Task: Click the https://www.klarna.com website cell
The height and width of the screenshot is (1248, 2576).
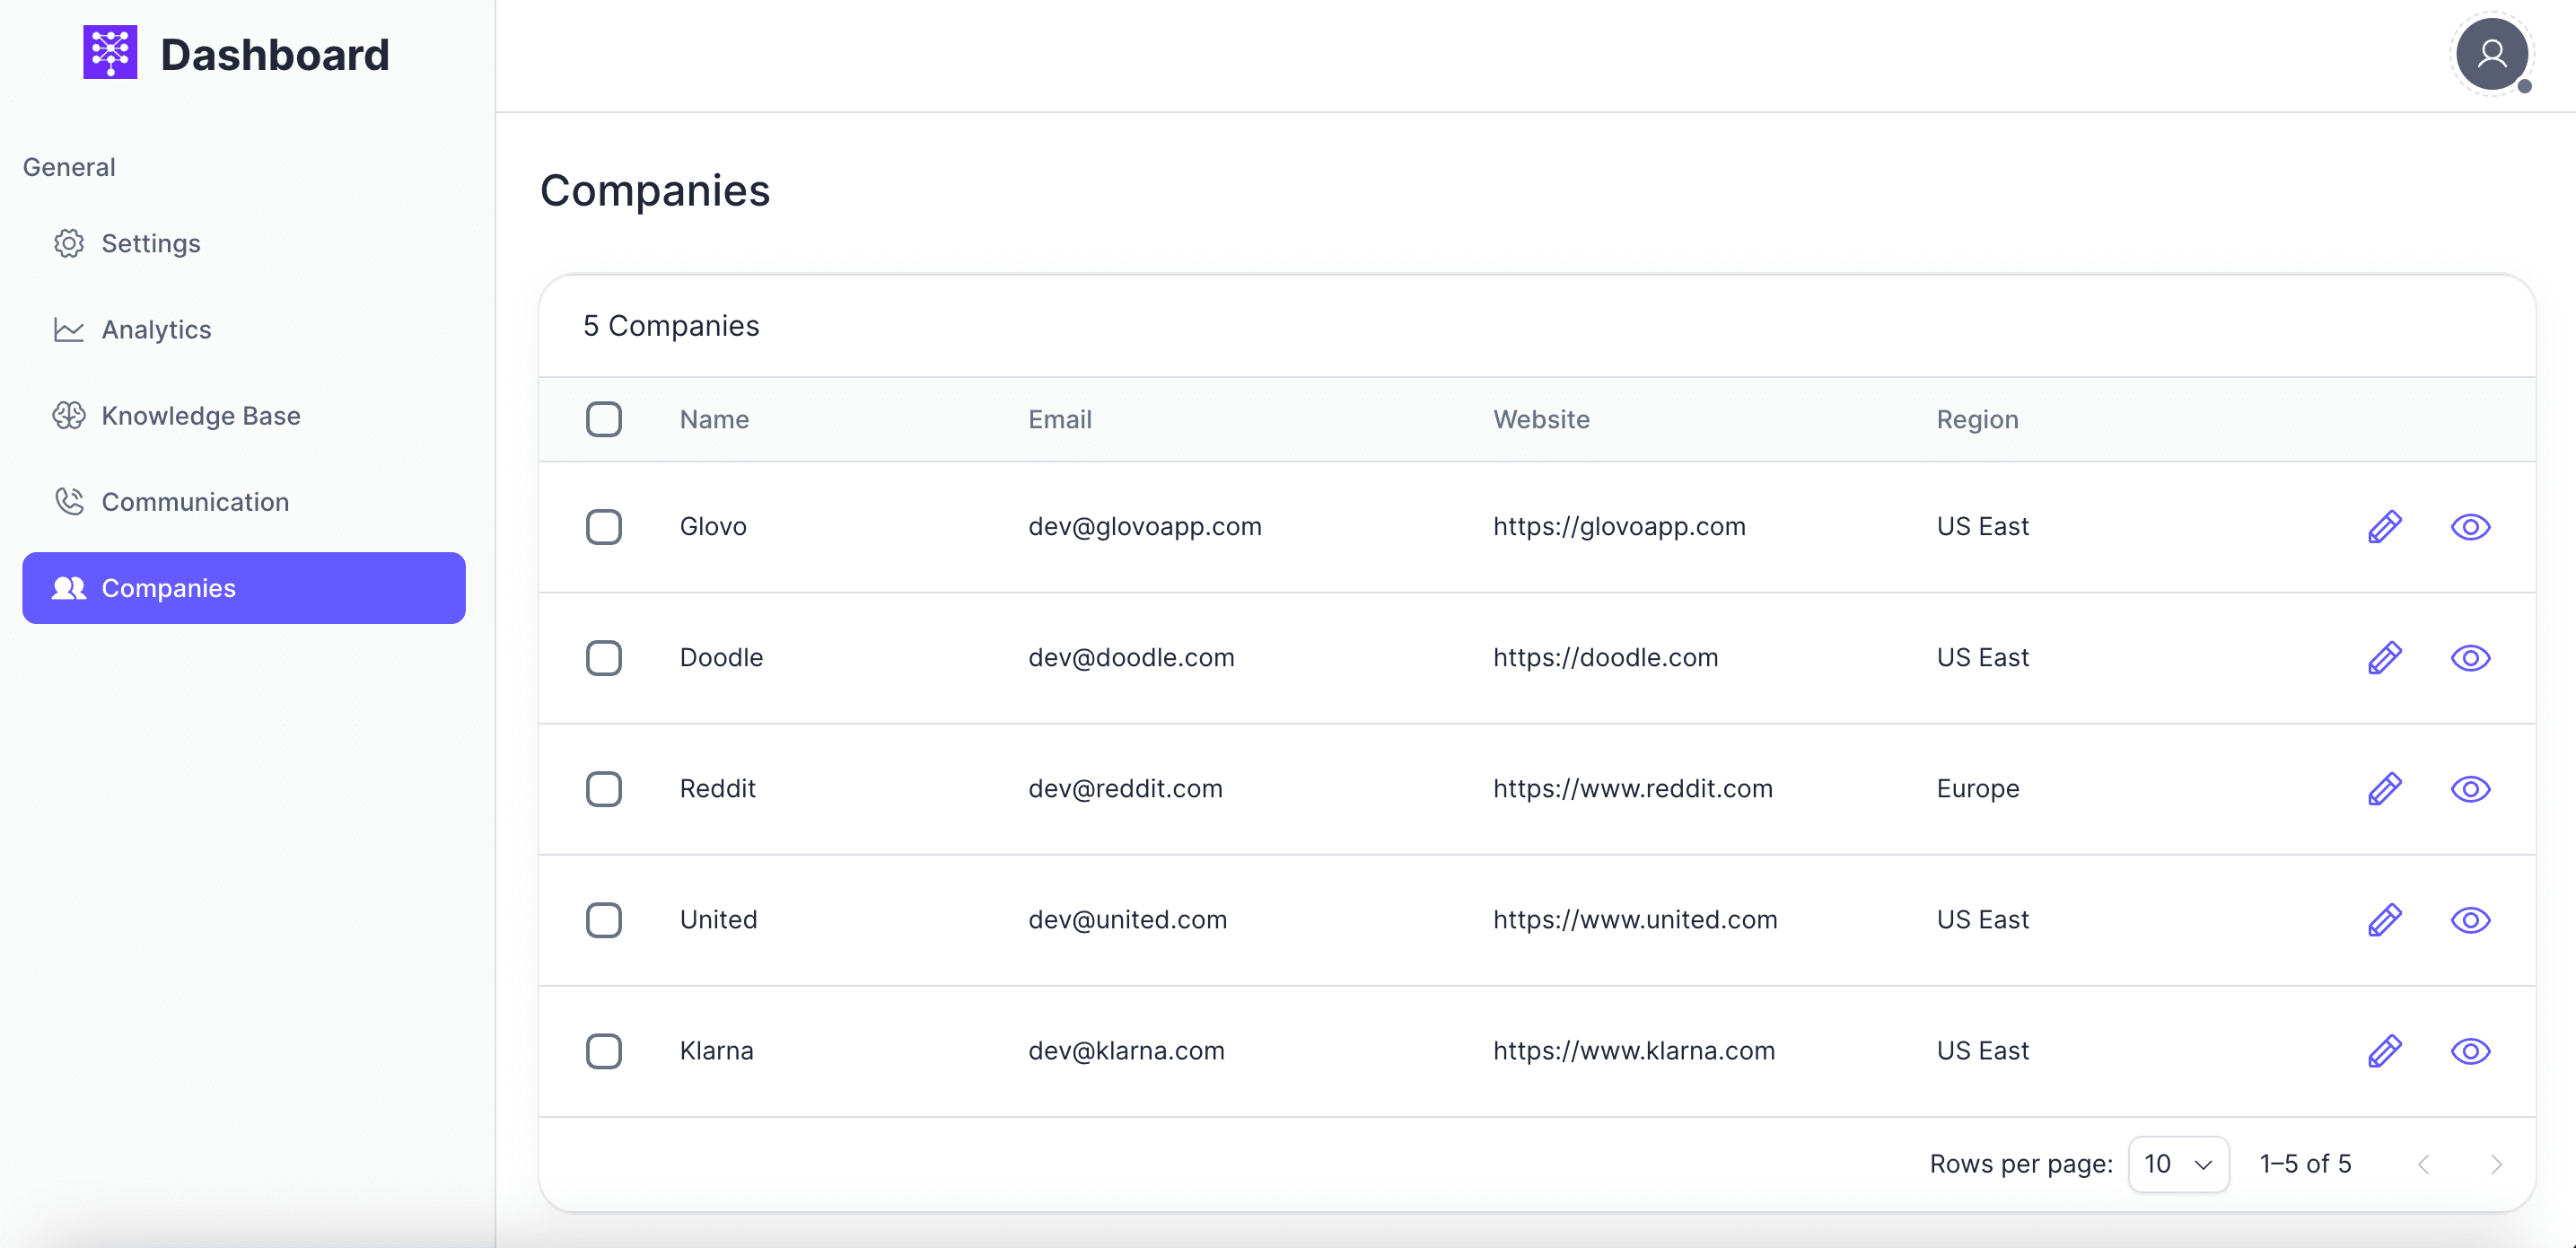Action: coord(1634,1050)
